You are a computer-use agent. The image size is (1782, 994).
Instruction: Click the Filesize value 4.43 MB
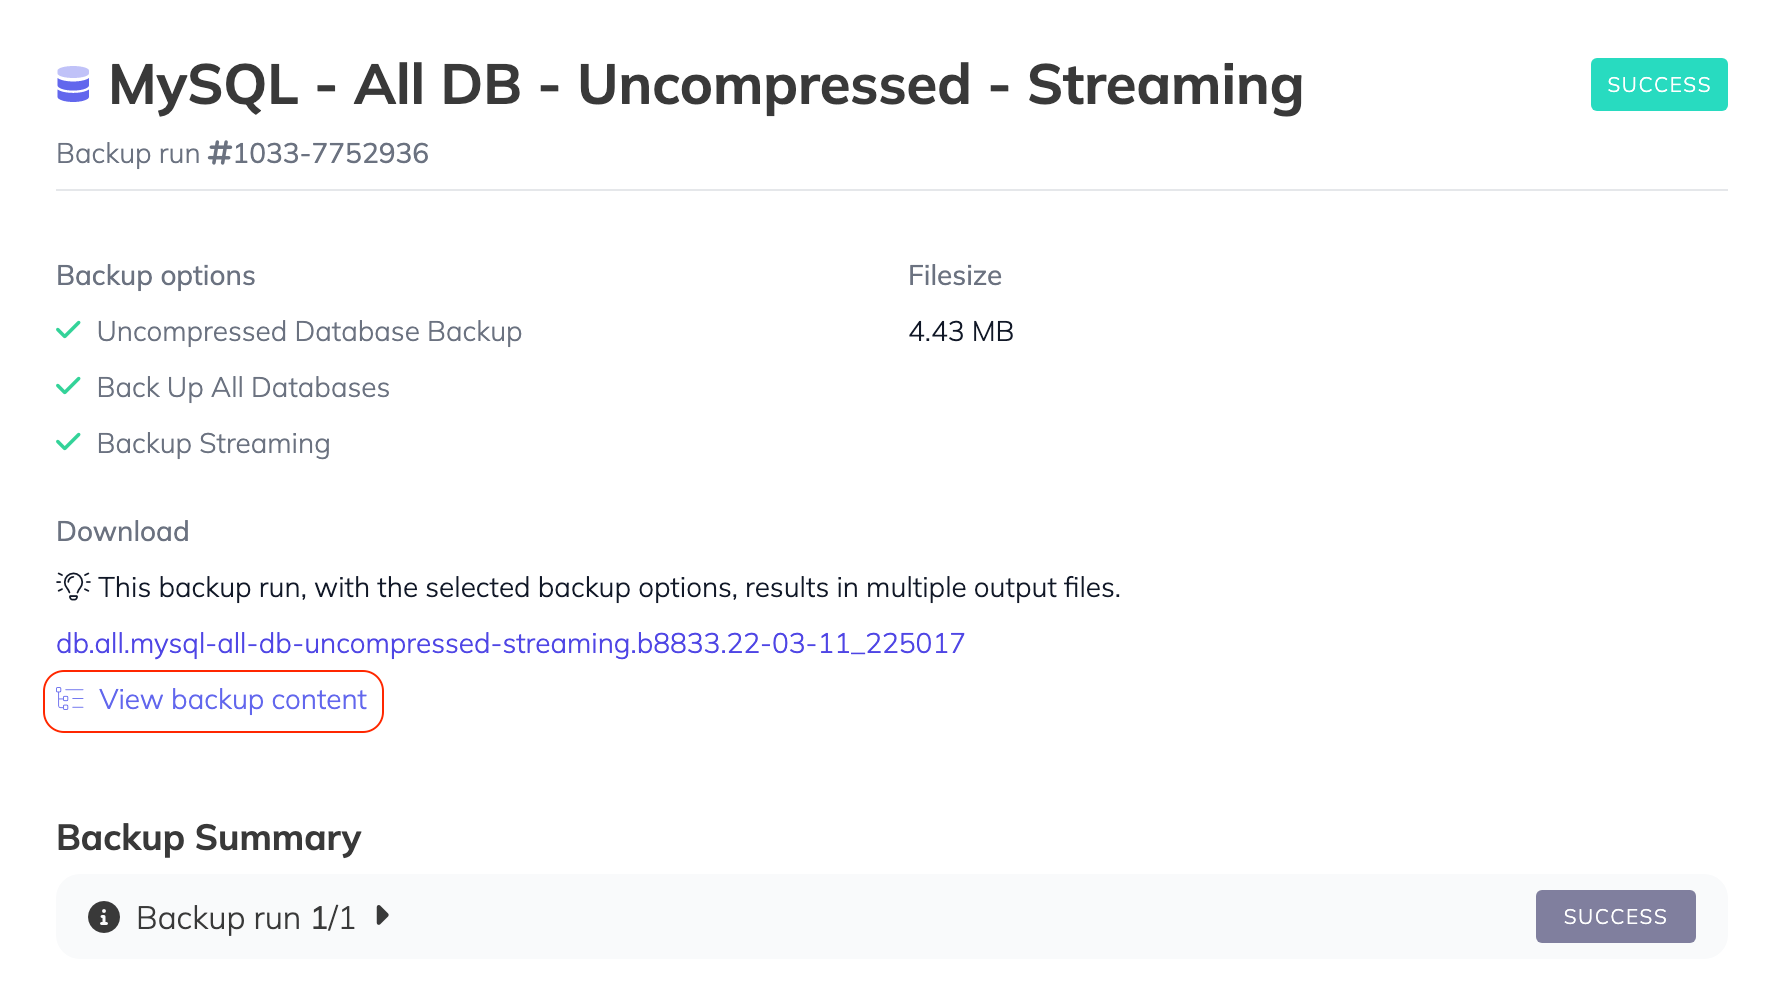point(960,331)
